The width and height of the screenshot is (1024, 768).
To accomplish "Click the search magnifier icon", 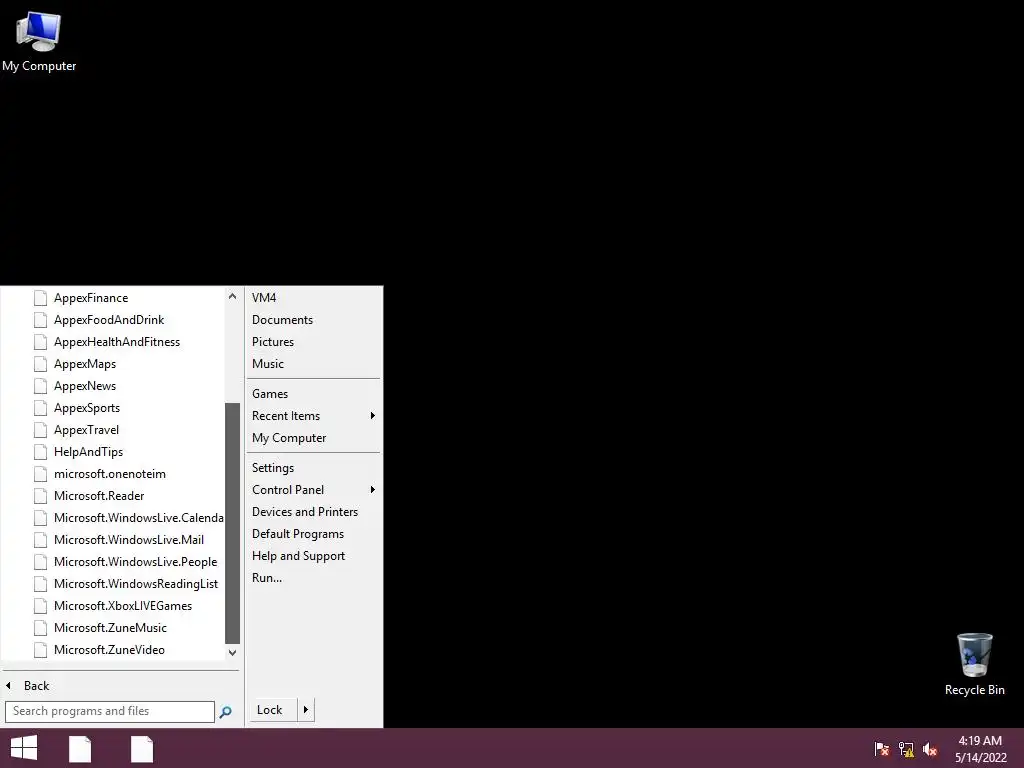I will (x=225, y=712).
